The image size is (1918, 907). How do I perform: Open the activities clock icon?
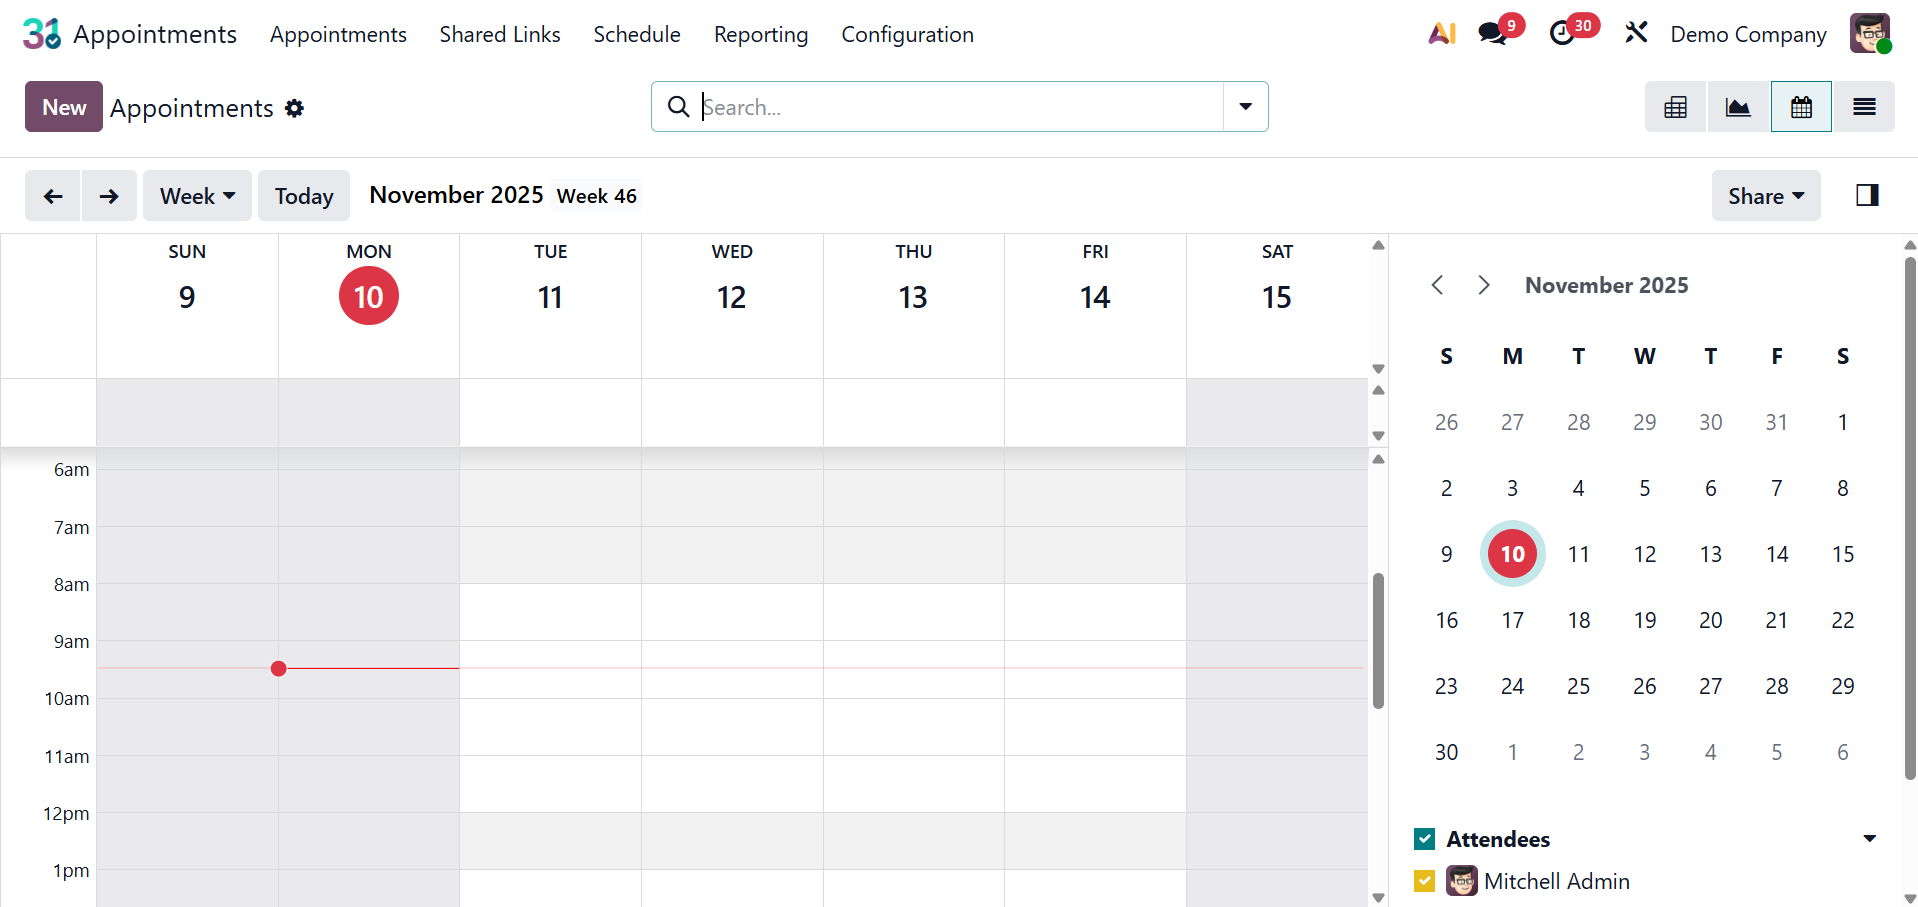click(x=1562, y=34)
